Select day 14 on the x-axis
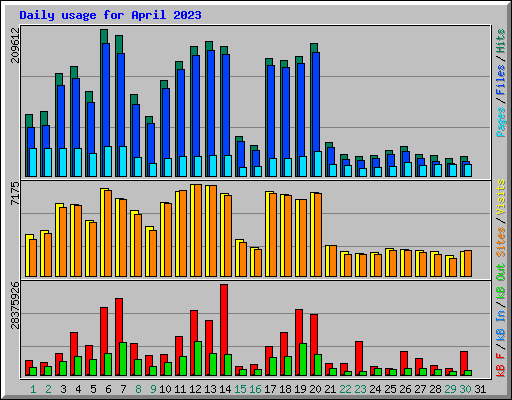Image resolution: width=512 pixels, height=400 pixels. click(225, 389)
